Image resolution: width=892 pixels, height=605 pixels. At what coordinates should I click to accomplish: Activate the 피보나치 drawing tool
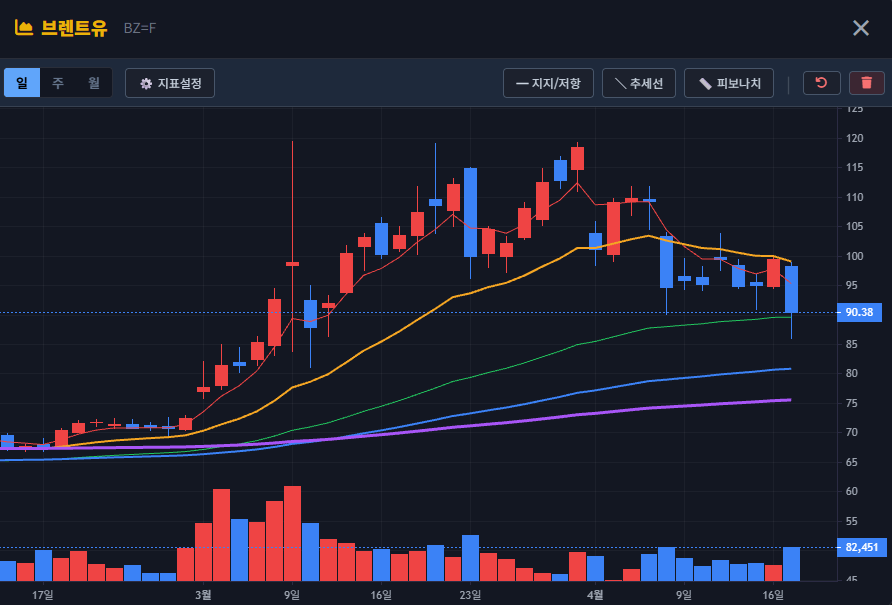729,83
